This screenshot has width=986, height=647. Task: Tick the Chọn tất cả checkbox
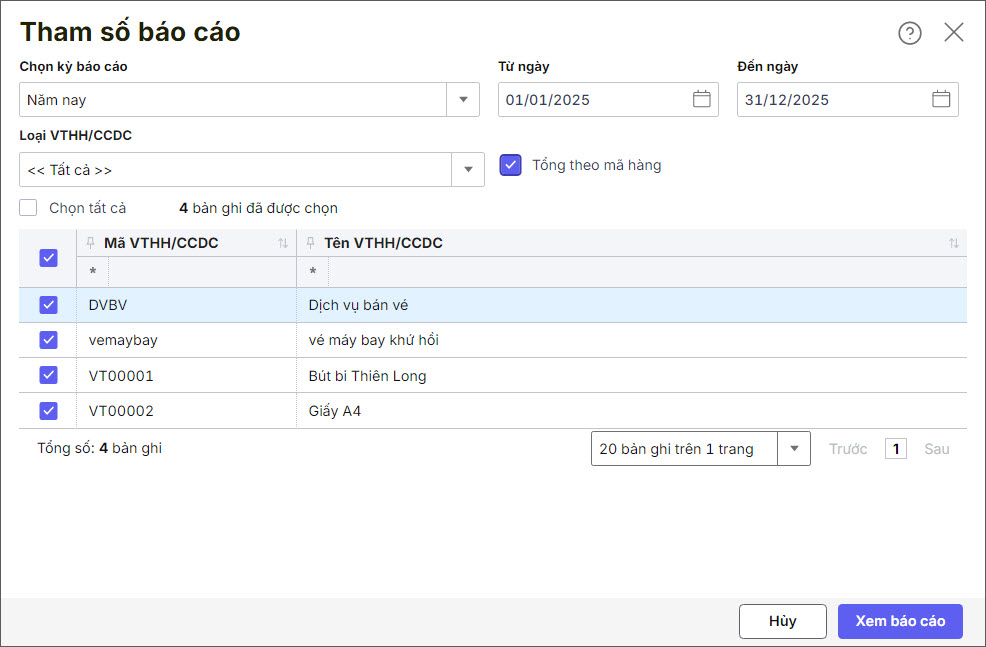click(29, 208)
